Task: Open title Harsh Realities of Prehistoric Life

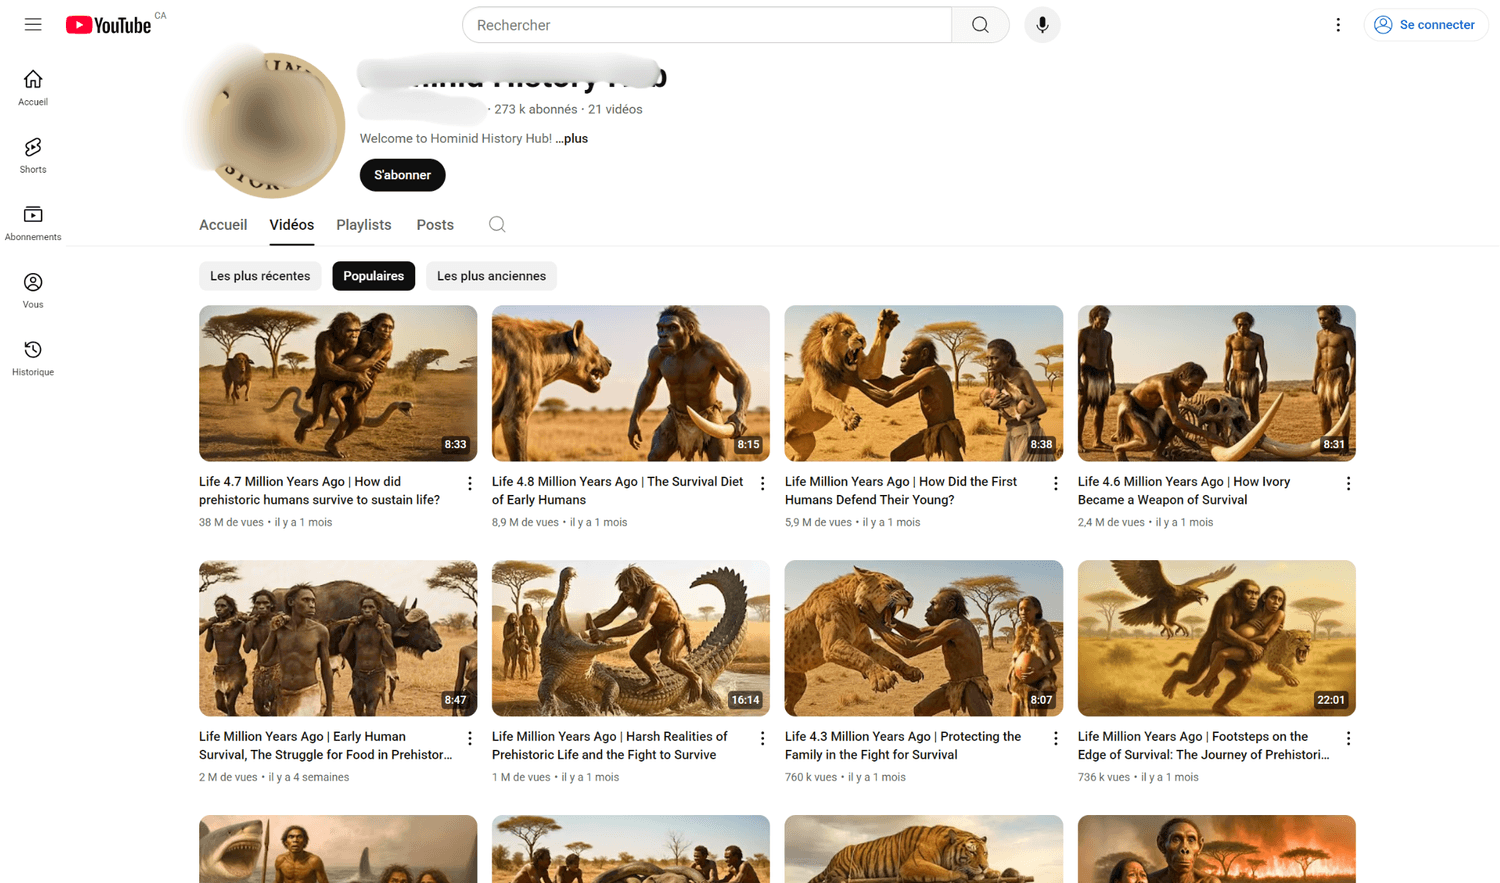Action: [610, 746]
